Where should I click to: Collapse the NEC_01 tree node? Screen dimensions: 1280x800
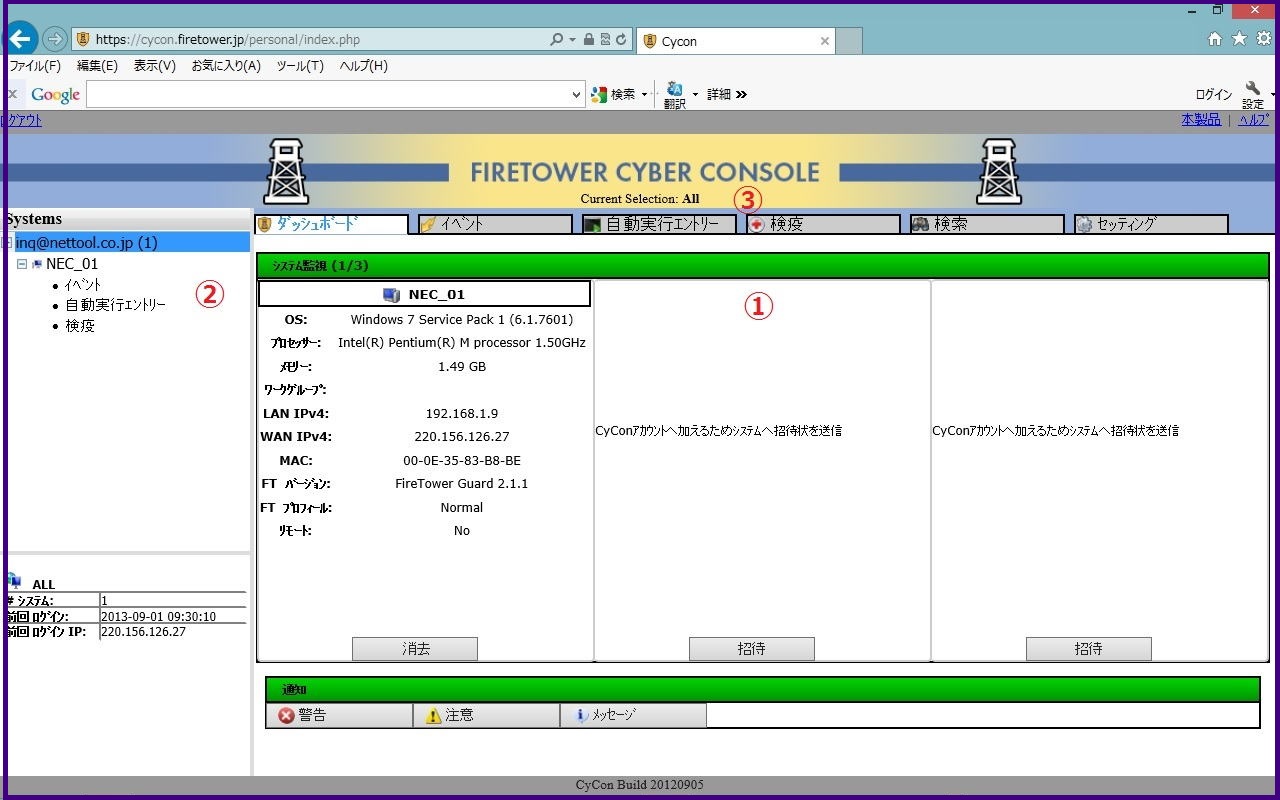(x=22, y=264)
